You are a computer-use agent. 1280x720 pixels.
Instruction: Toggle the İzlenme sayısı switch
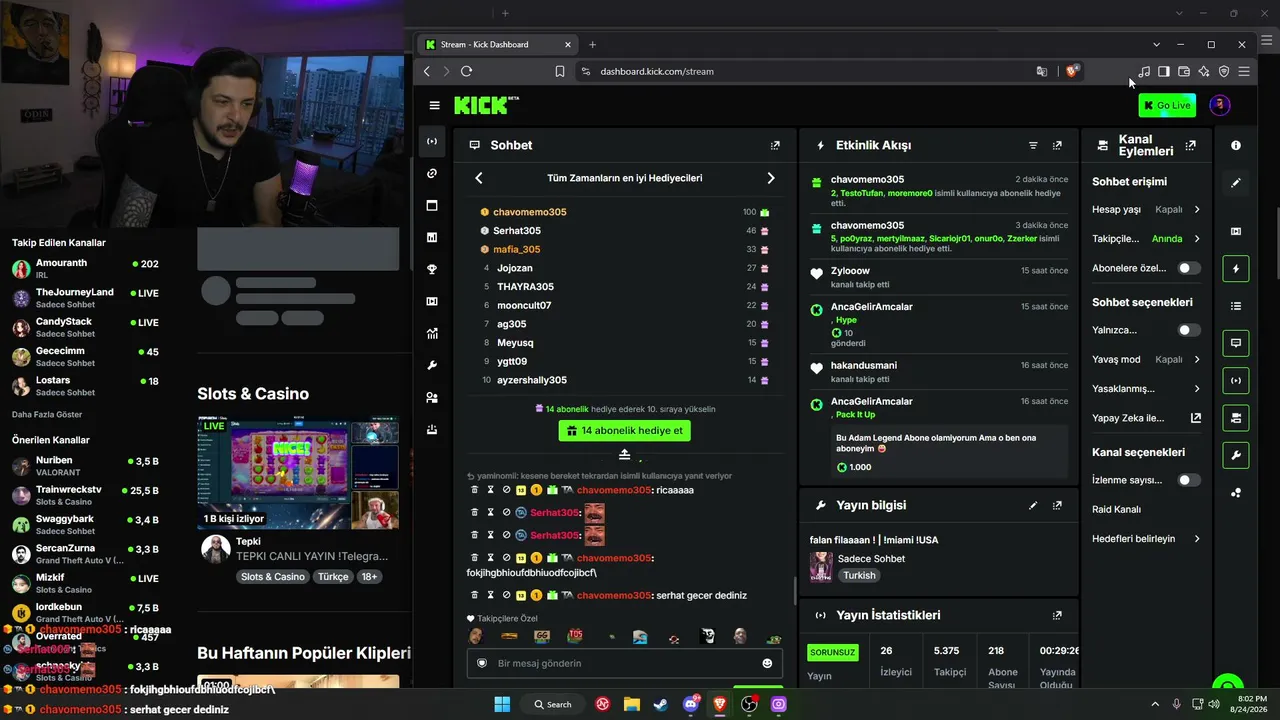(1188, 480)
